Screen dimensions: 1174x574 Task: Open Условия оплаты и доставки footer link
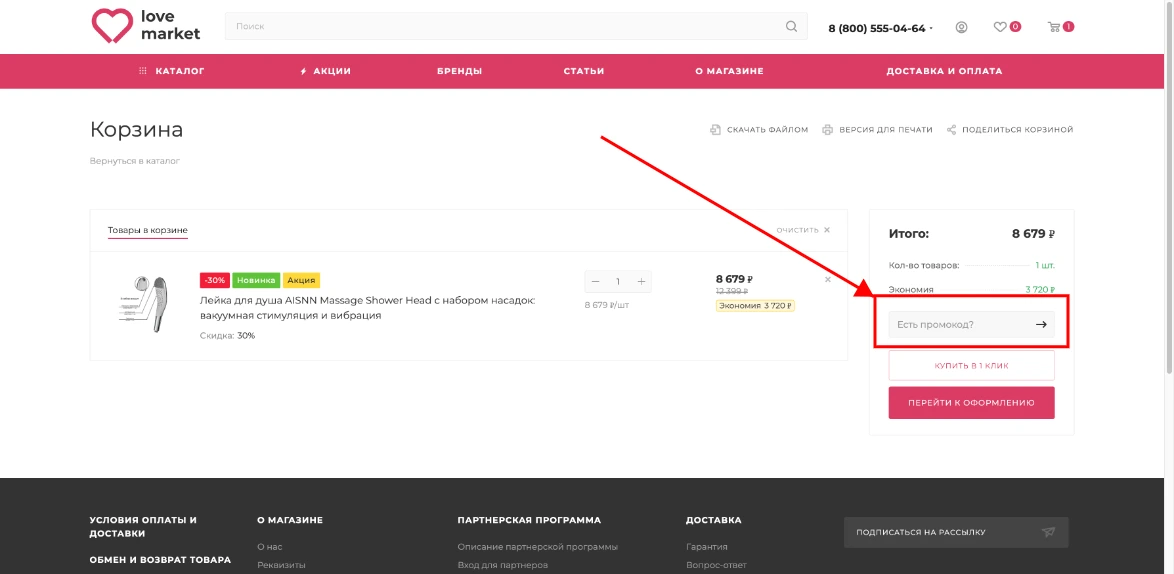tap(143, 527)
